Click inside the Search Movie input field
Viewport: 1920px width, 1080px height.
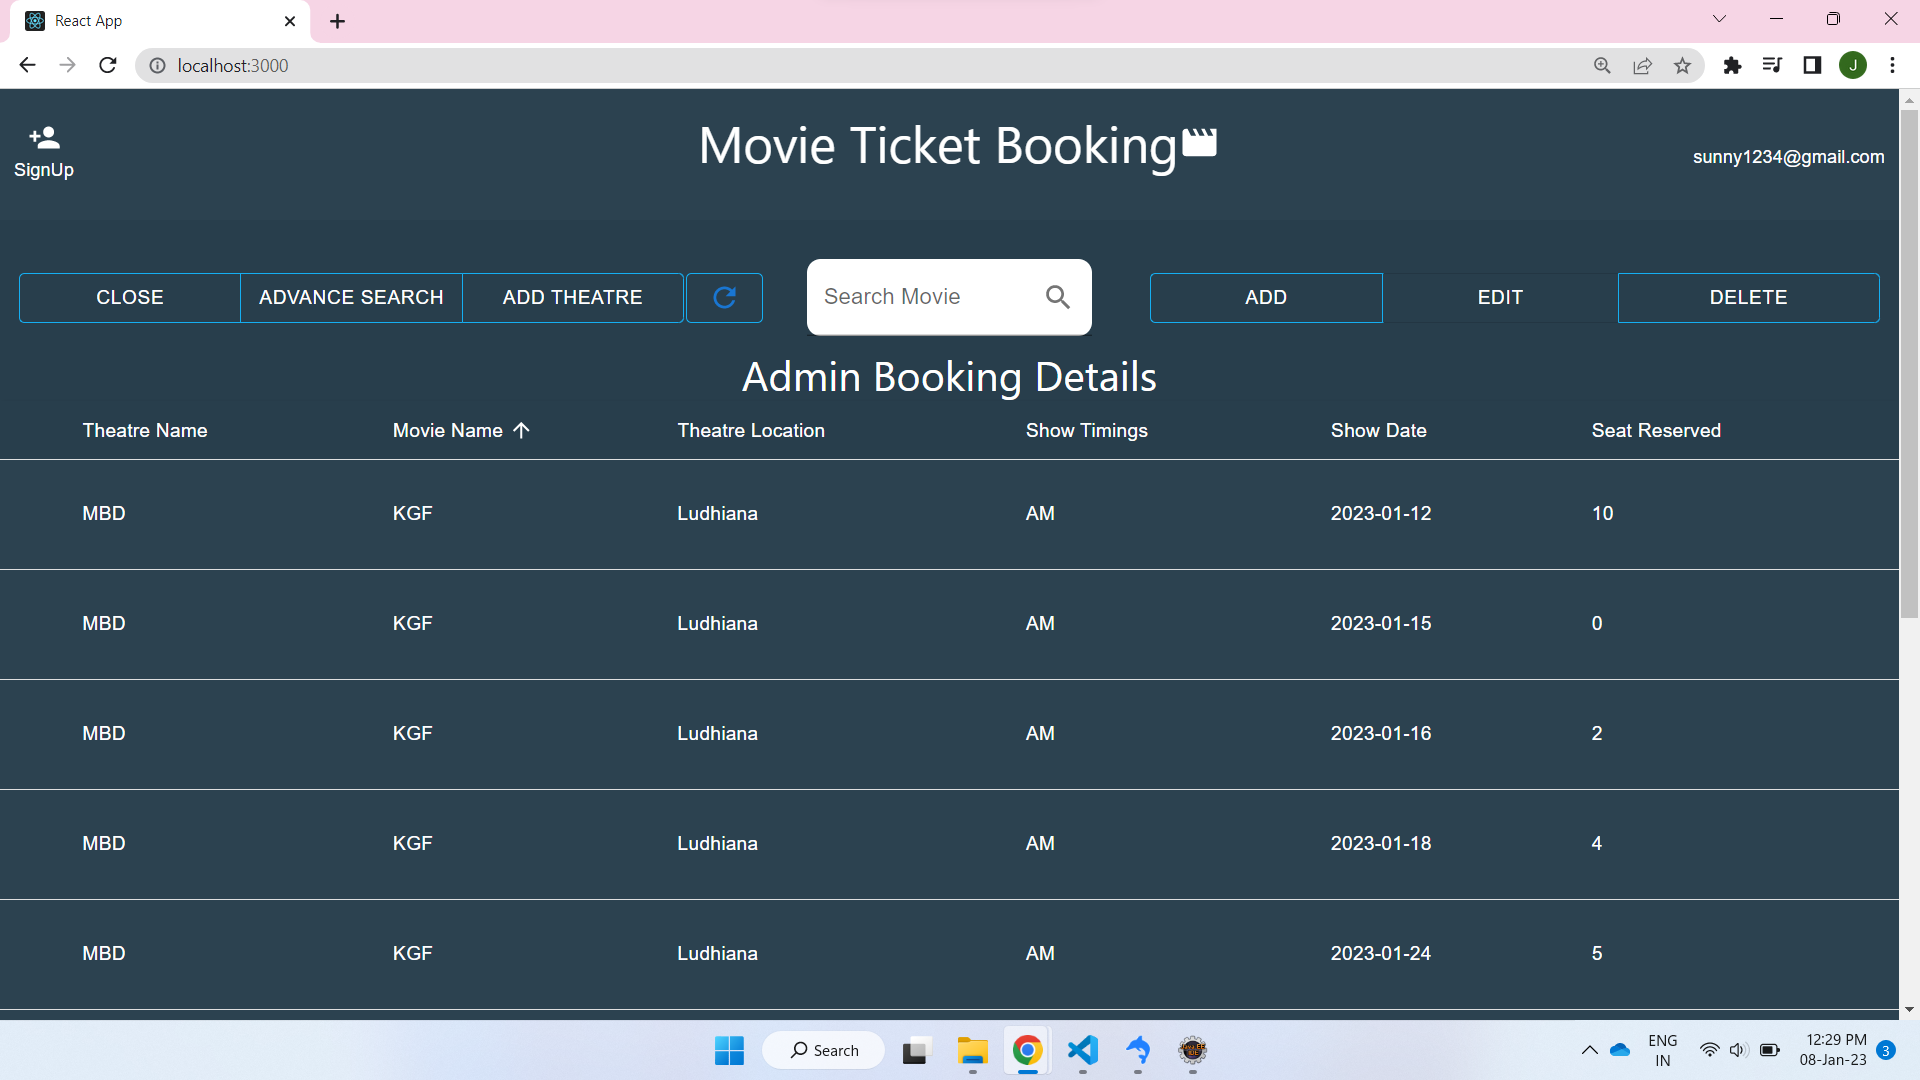920,297
